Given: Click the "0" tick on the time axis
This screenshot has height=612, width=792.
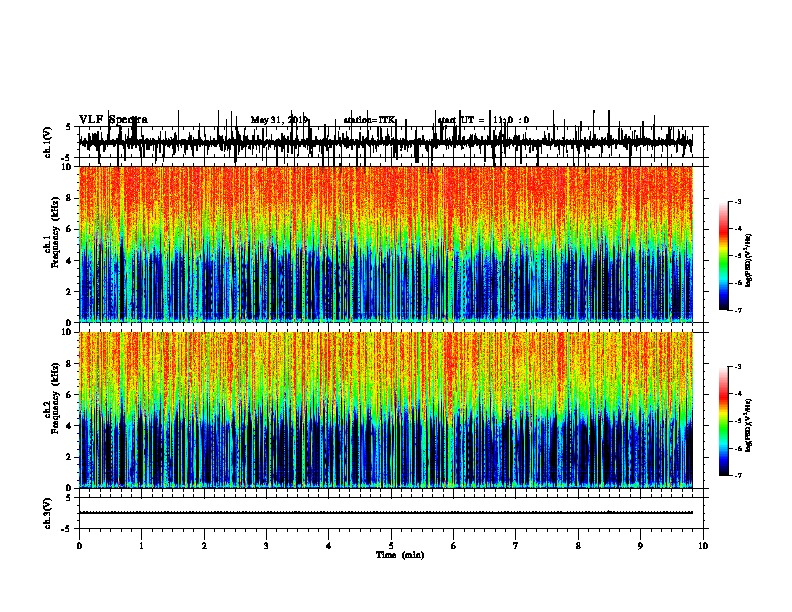Looking at the screenshot, I should point(79,545).
